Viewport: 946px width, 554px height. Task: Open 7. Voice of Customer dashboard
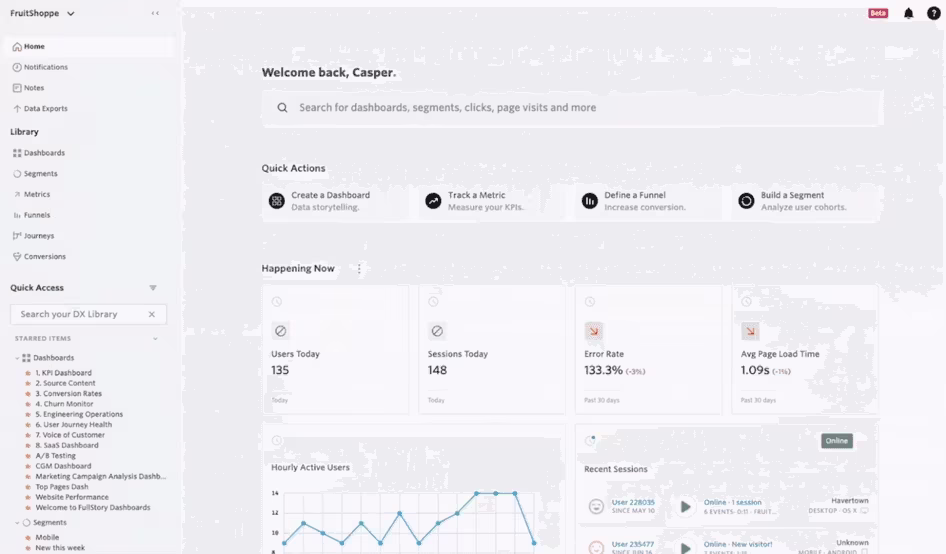[70, 435]
